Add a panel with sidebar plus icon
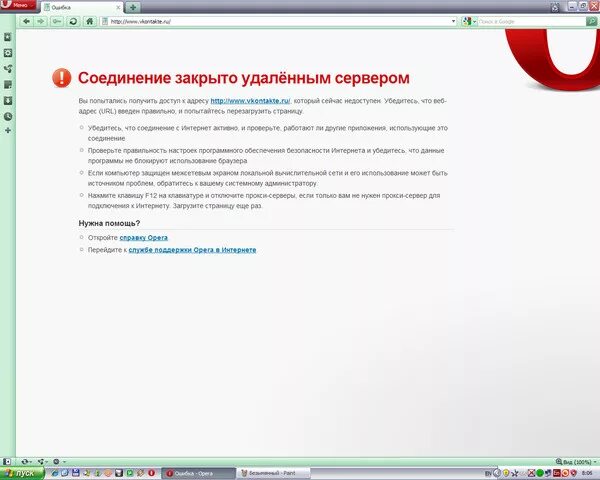This screenshot has height=480, width=600. (x=8, y=131)
